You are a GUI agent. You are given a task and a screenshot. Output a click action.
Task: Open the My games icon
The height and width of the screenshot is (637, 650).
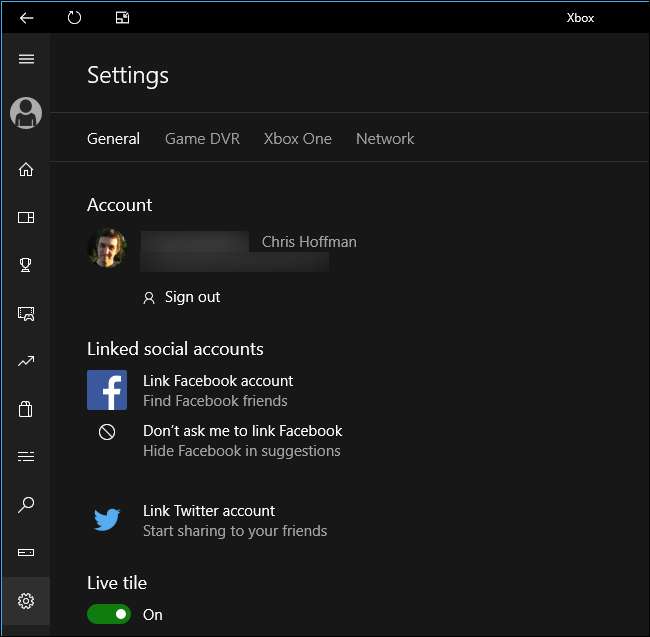point(26,217)
